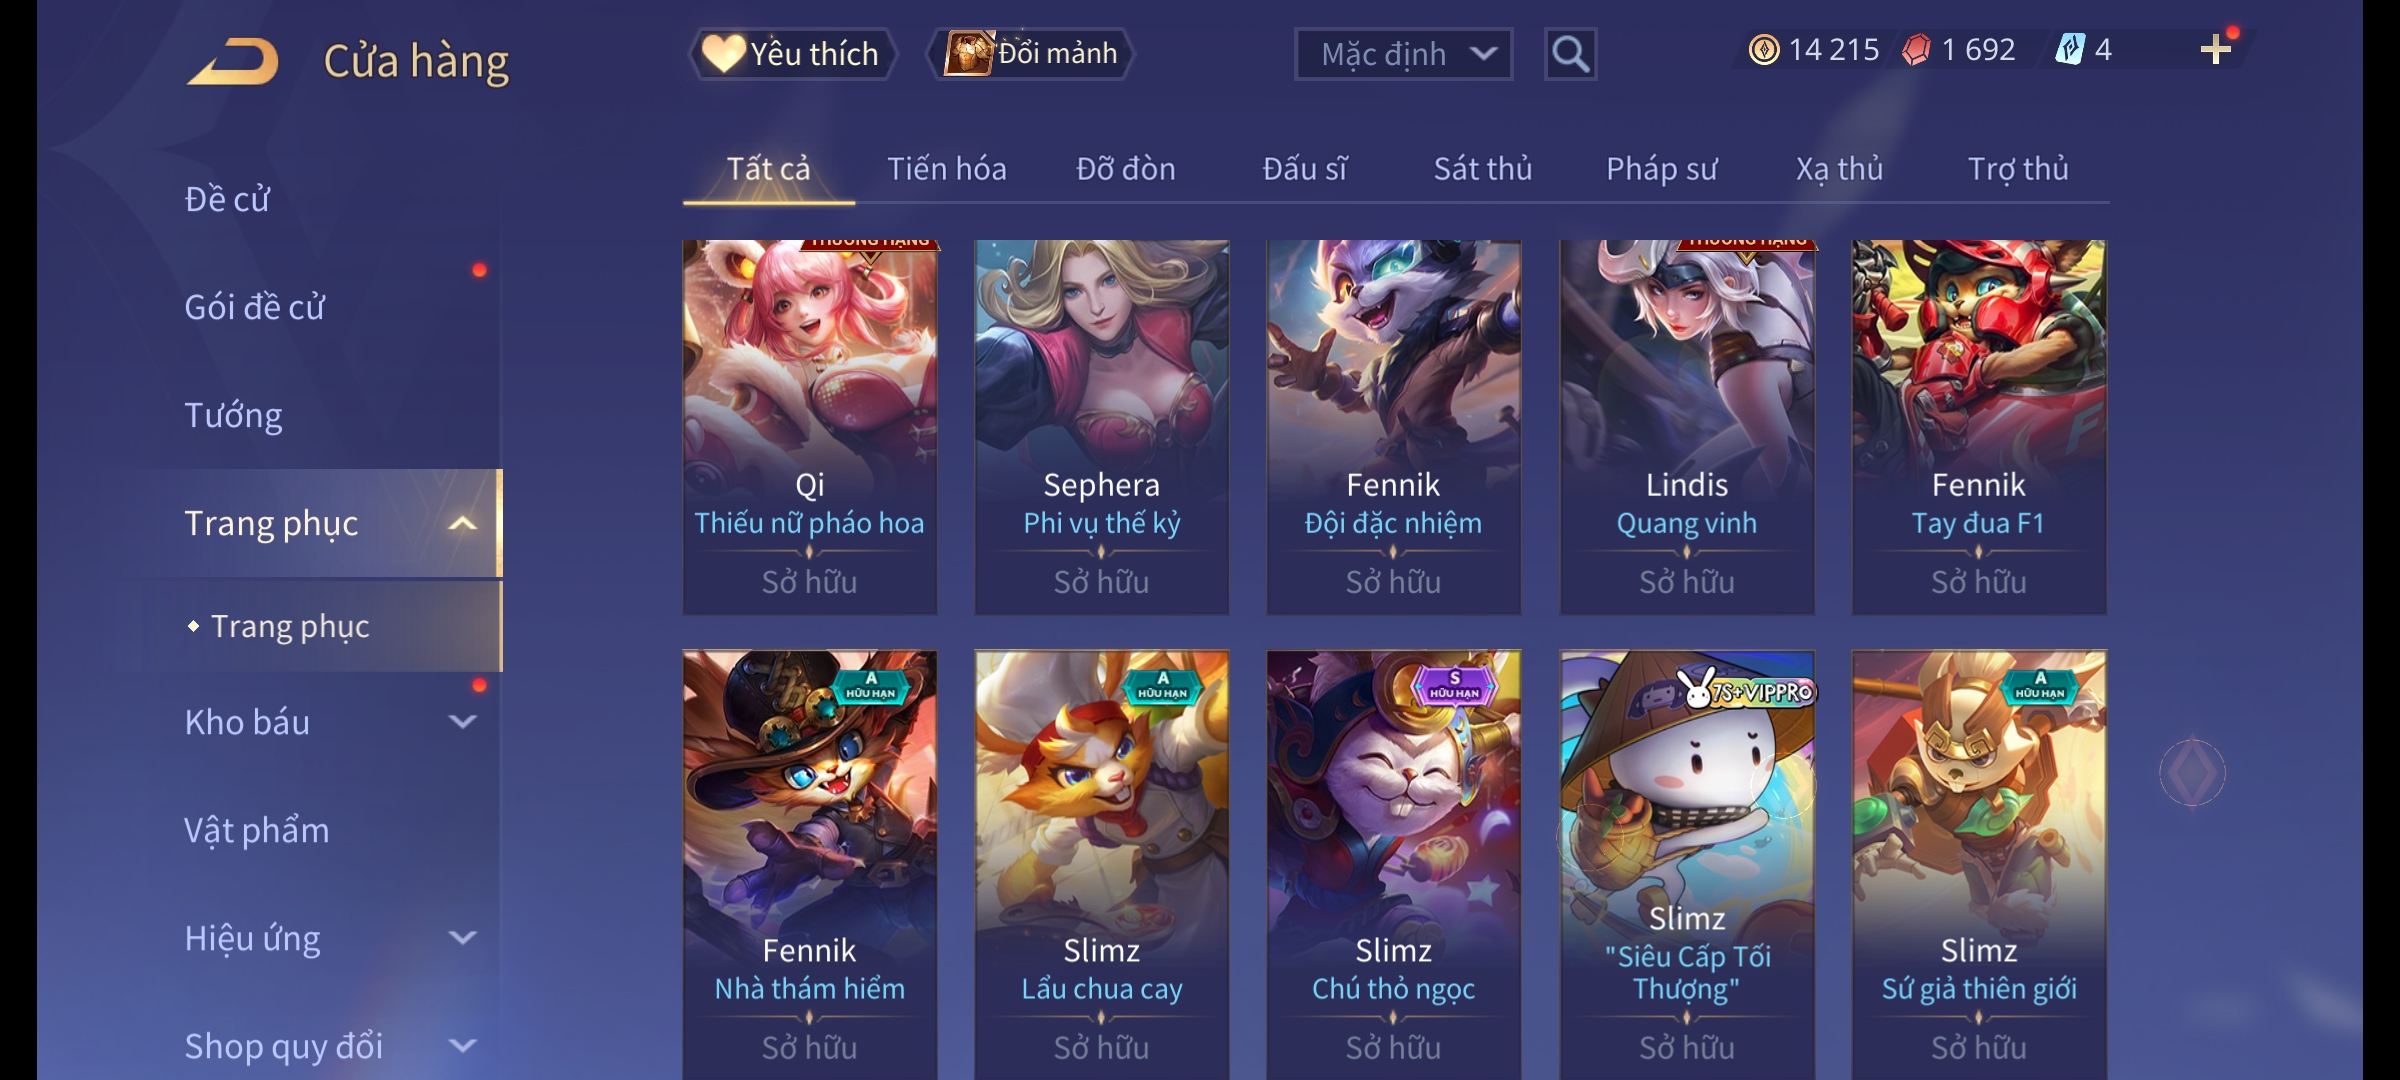Switch to the Tiến hóa tab
This screenshot has height=1080, width=2400.
(947, 169)
